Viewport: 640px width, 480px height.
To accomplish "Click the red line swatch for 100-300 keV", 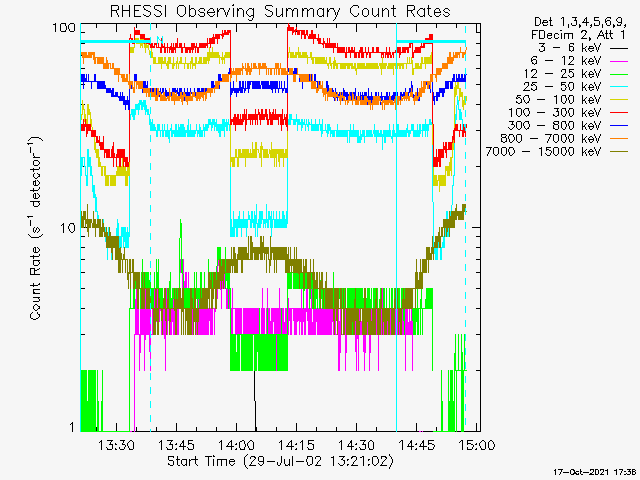I will [x=619, y=113].
